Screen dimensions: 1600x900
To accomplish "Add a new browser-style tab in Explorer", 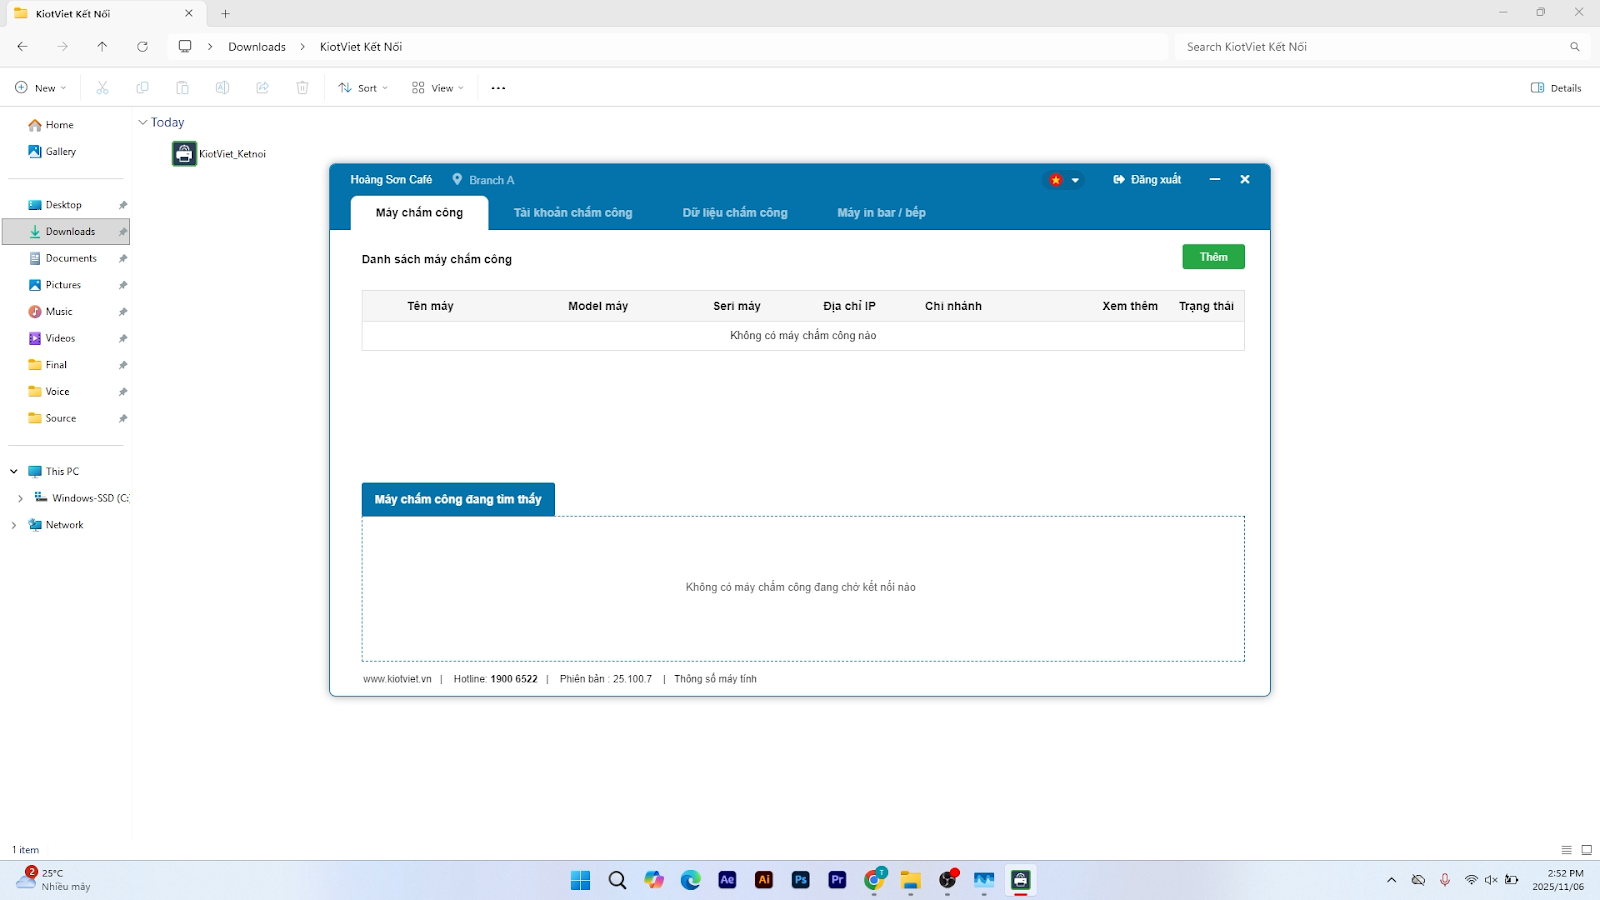I will [225, 14].
